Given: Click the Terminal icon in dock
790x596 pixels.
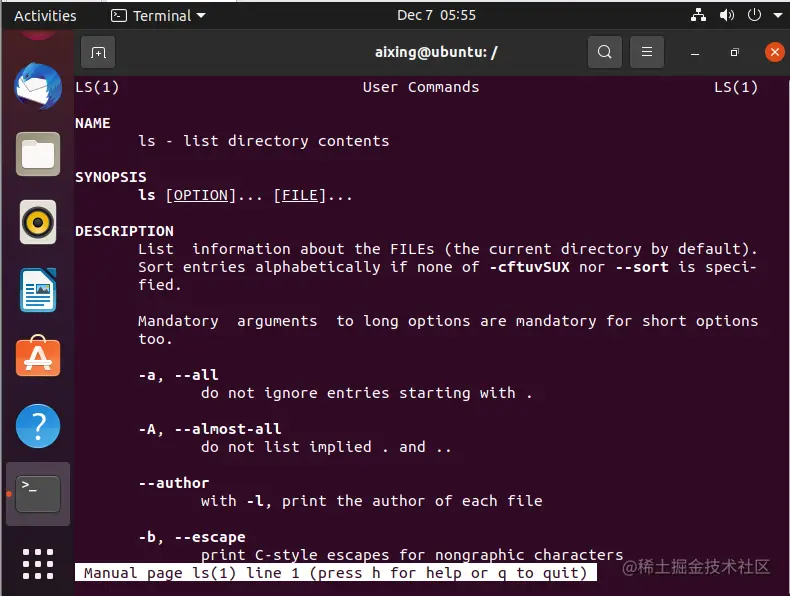Looking at the screenshot, I should (x=38, y=494).
